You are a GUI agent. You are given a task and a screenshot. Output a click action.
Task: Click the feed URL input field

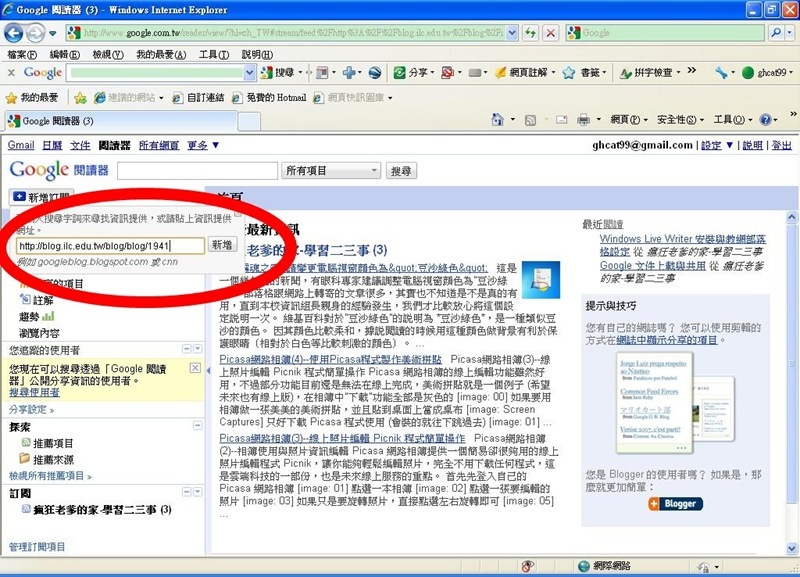(110, 246)
